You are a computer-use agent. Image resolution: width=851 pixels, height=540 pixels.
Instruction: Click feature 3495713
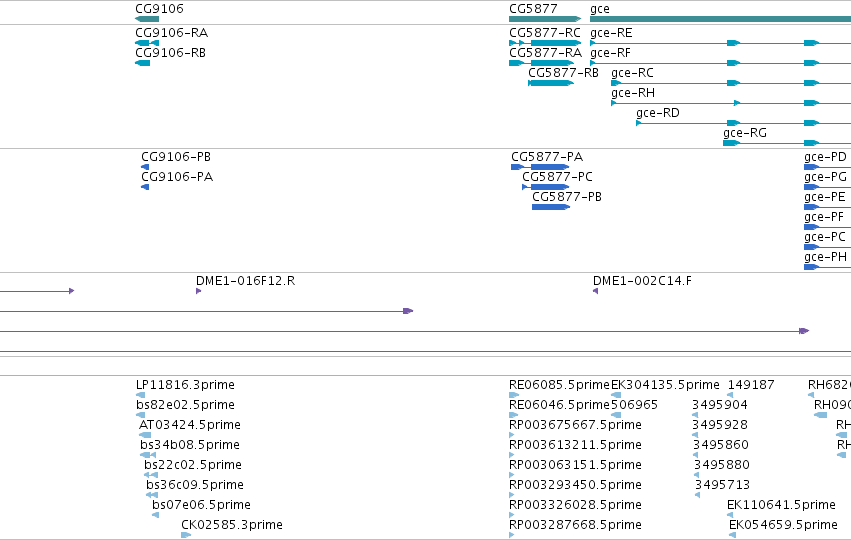coord(697,495)
